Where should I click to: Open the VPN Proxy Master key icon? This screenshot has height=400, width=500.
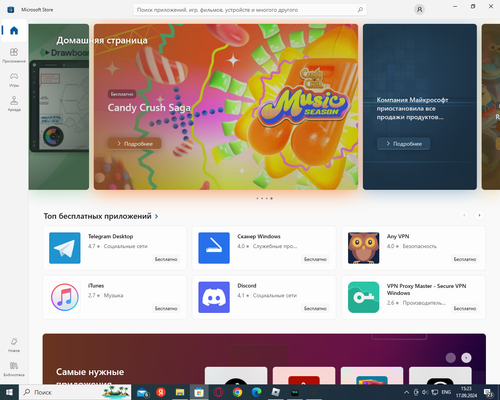pos(363,297)
